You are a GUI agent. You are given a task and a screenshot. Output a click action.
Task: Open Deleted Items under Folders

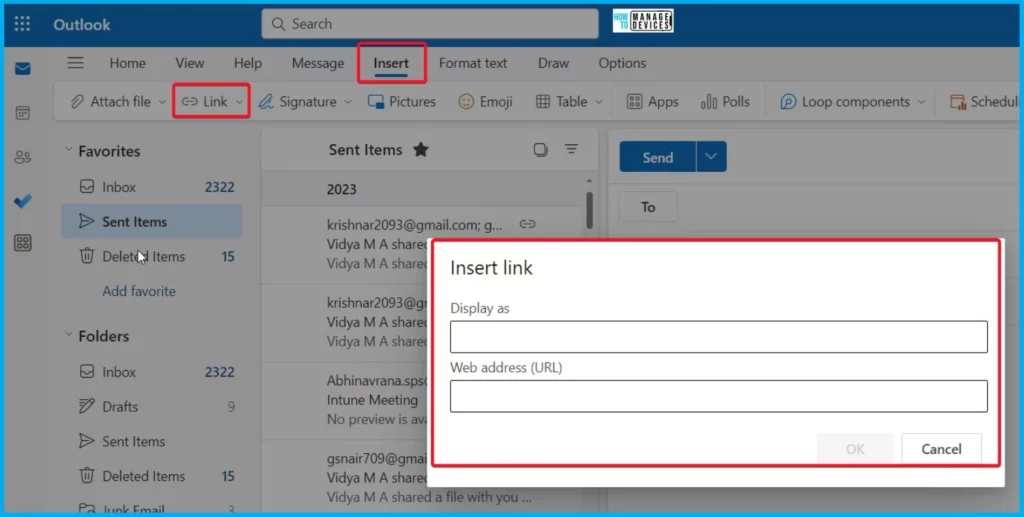[x=152, y=476]
